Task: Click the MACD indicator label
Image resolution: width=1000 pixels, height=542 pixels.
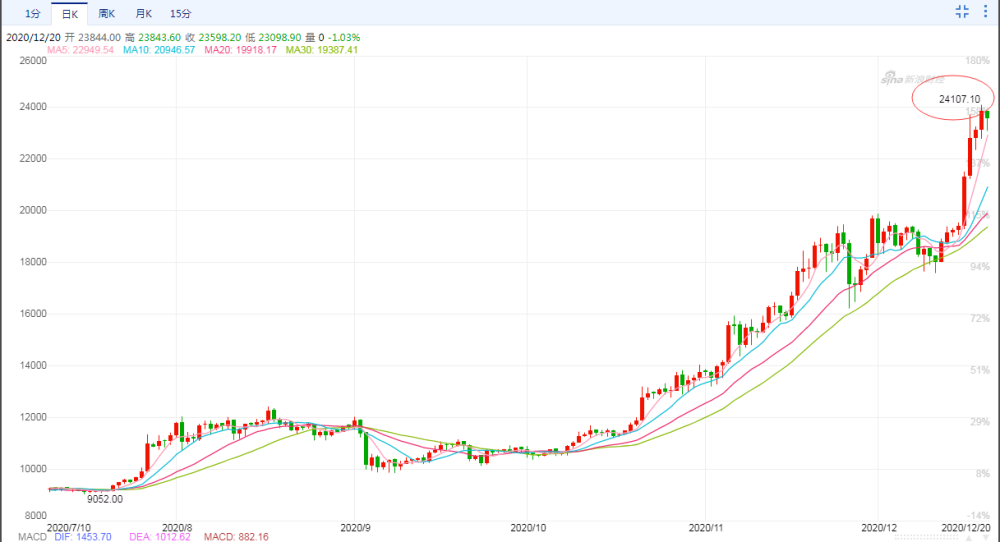Action: (32, 537)
